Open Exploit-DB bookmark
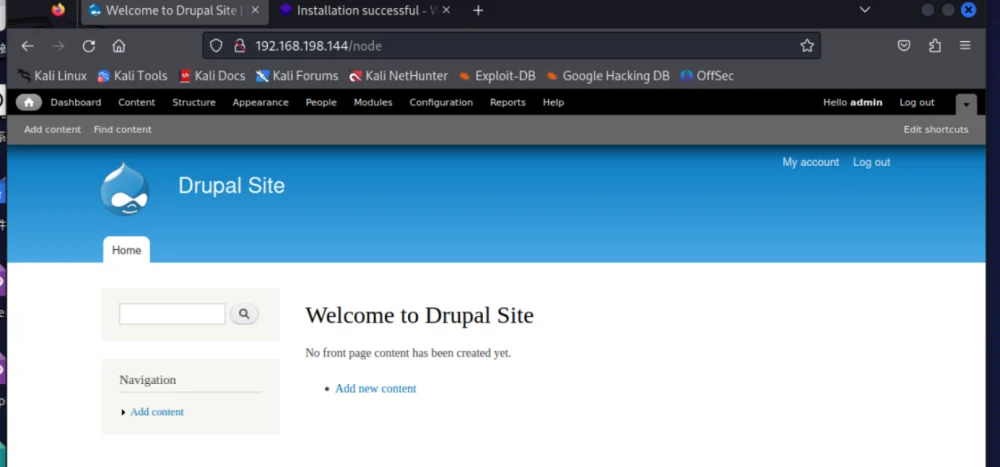 (497, 76)
